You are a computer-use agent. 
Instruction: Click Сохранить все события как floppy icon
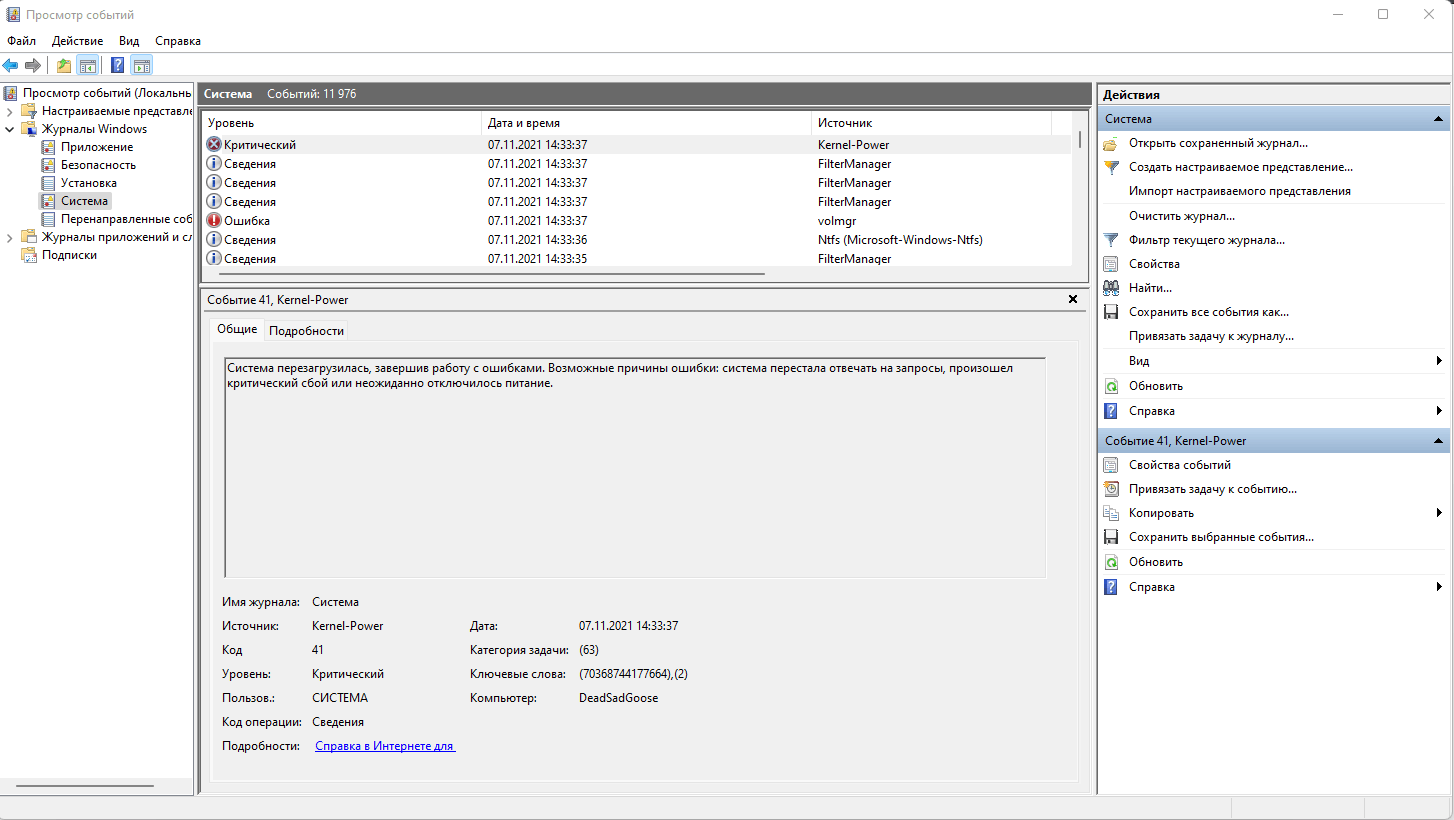click(x=1110, y=312)
